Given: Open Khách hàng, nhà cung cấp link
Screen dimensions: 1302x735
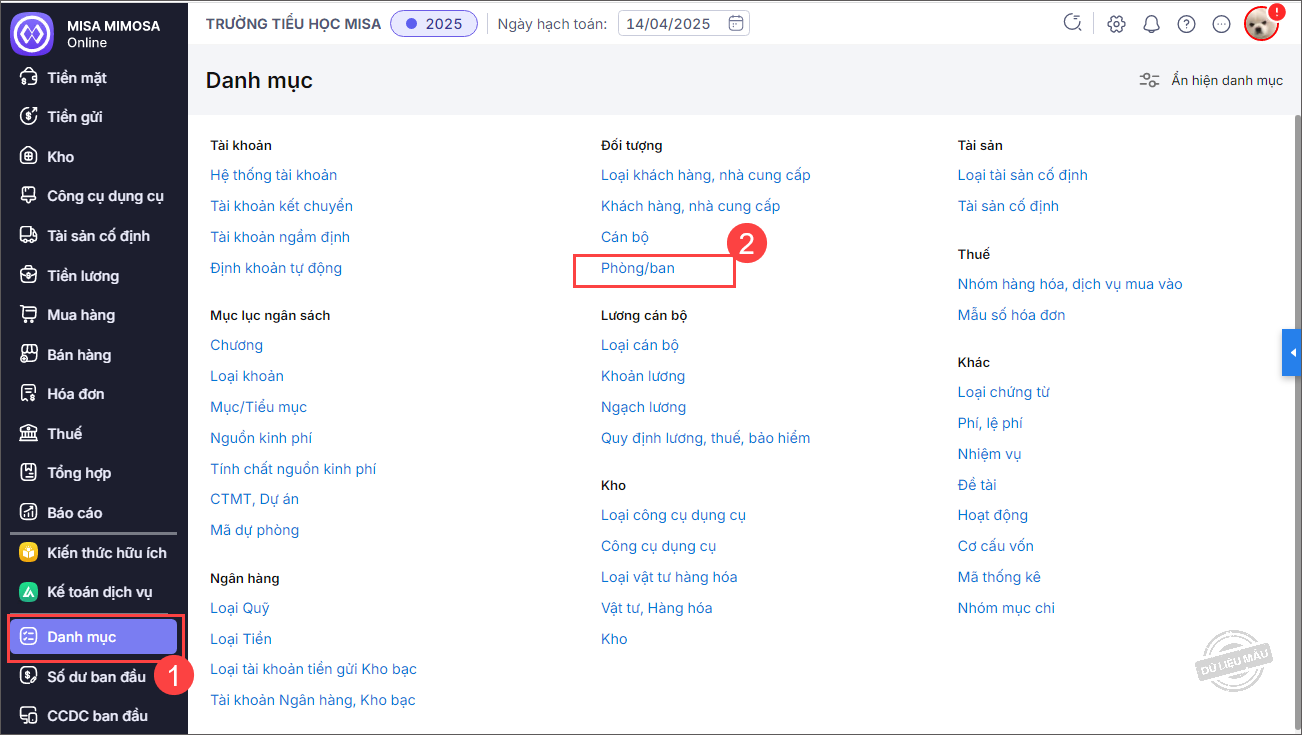Looking at the screenshot, I should pos(690,206).
